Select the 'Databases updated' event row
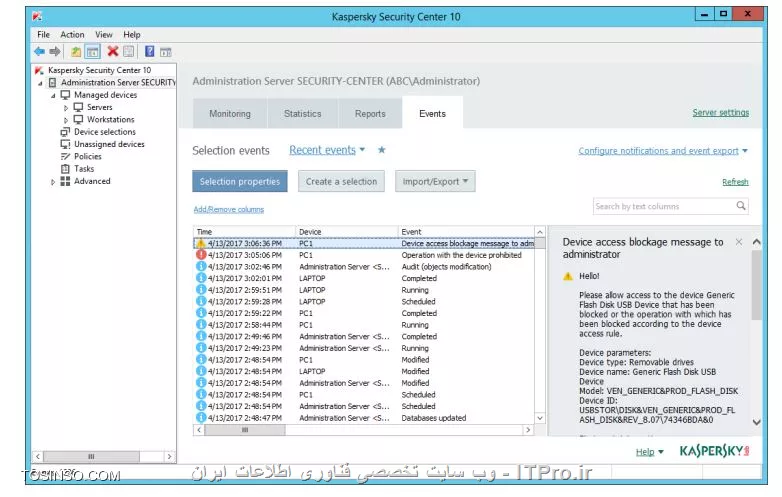 coord(364,418)
